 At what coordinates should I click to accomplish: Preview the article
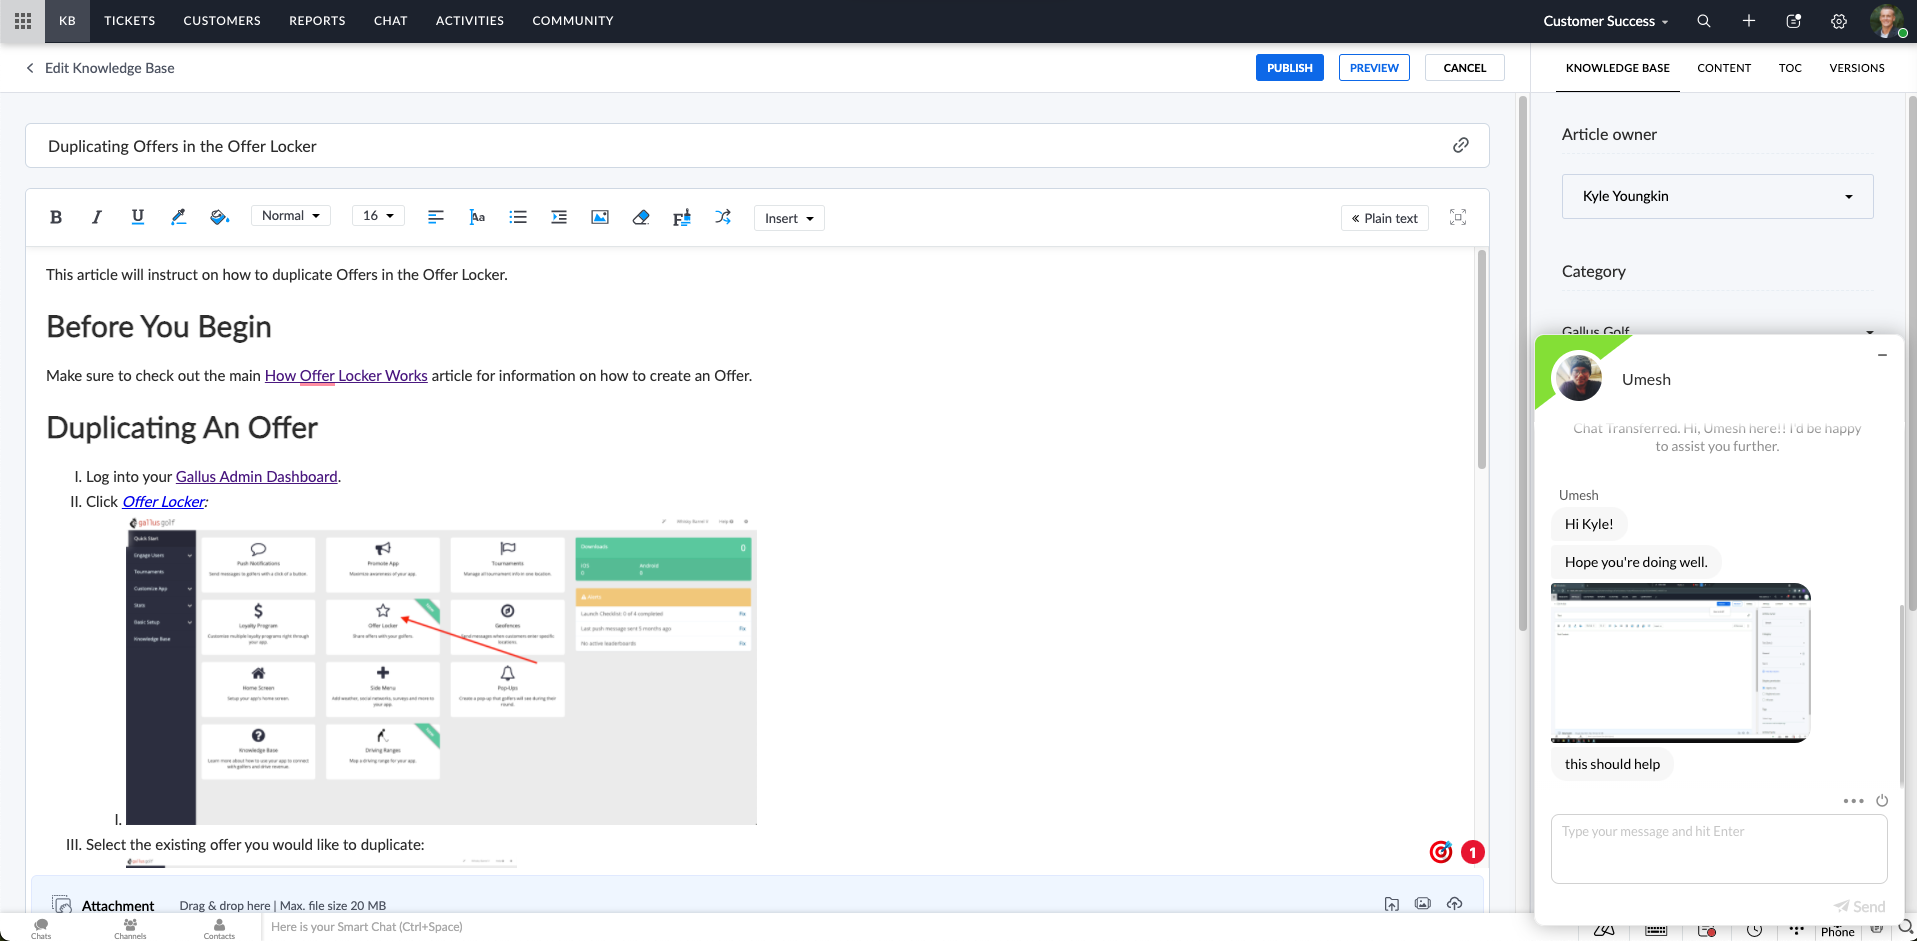click(1374, 68)
